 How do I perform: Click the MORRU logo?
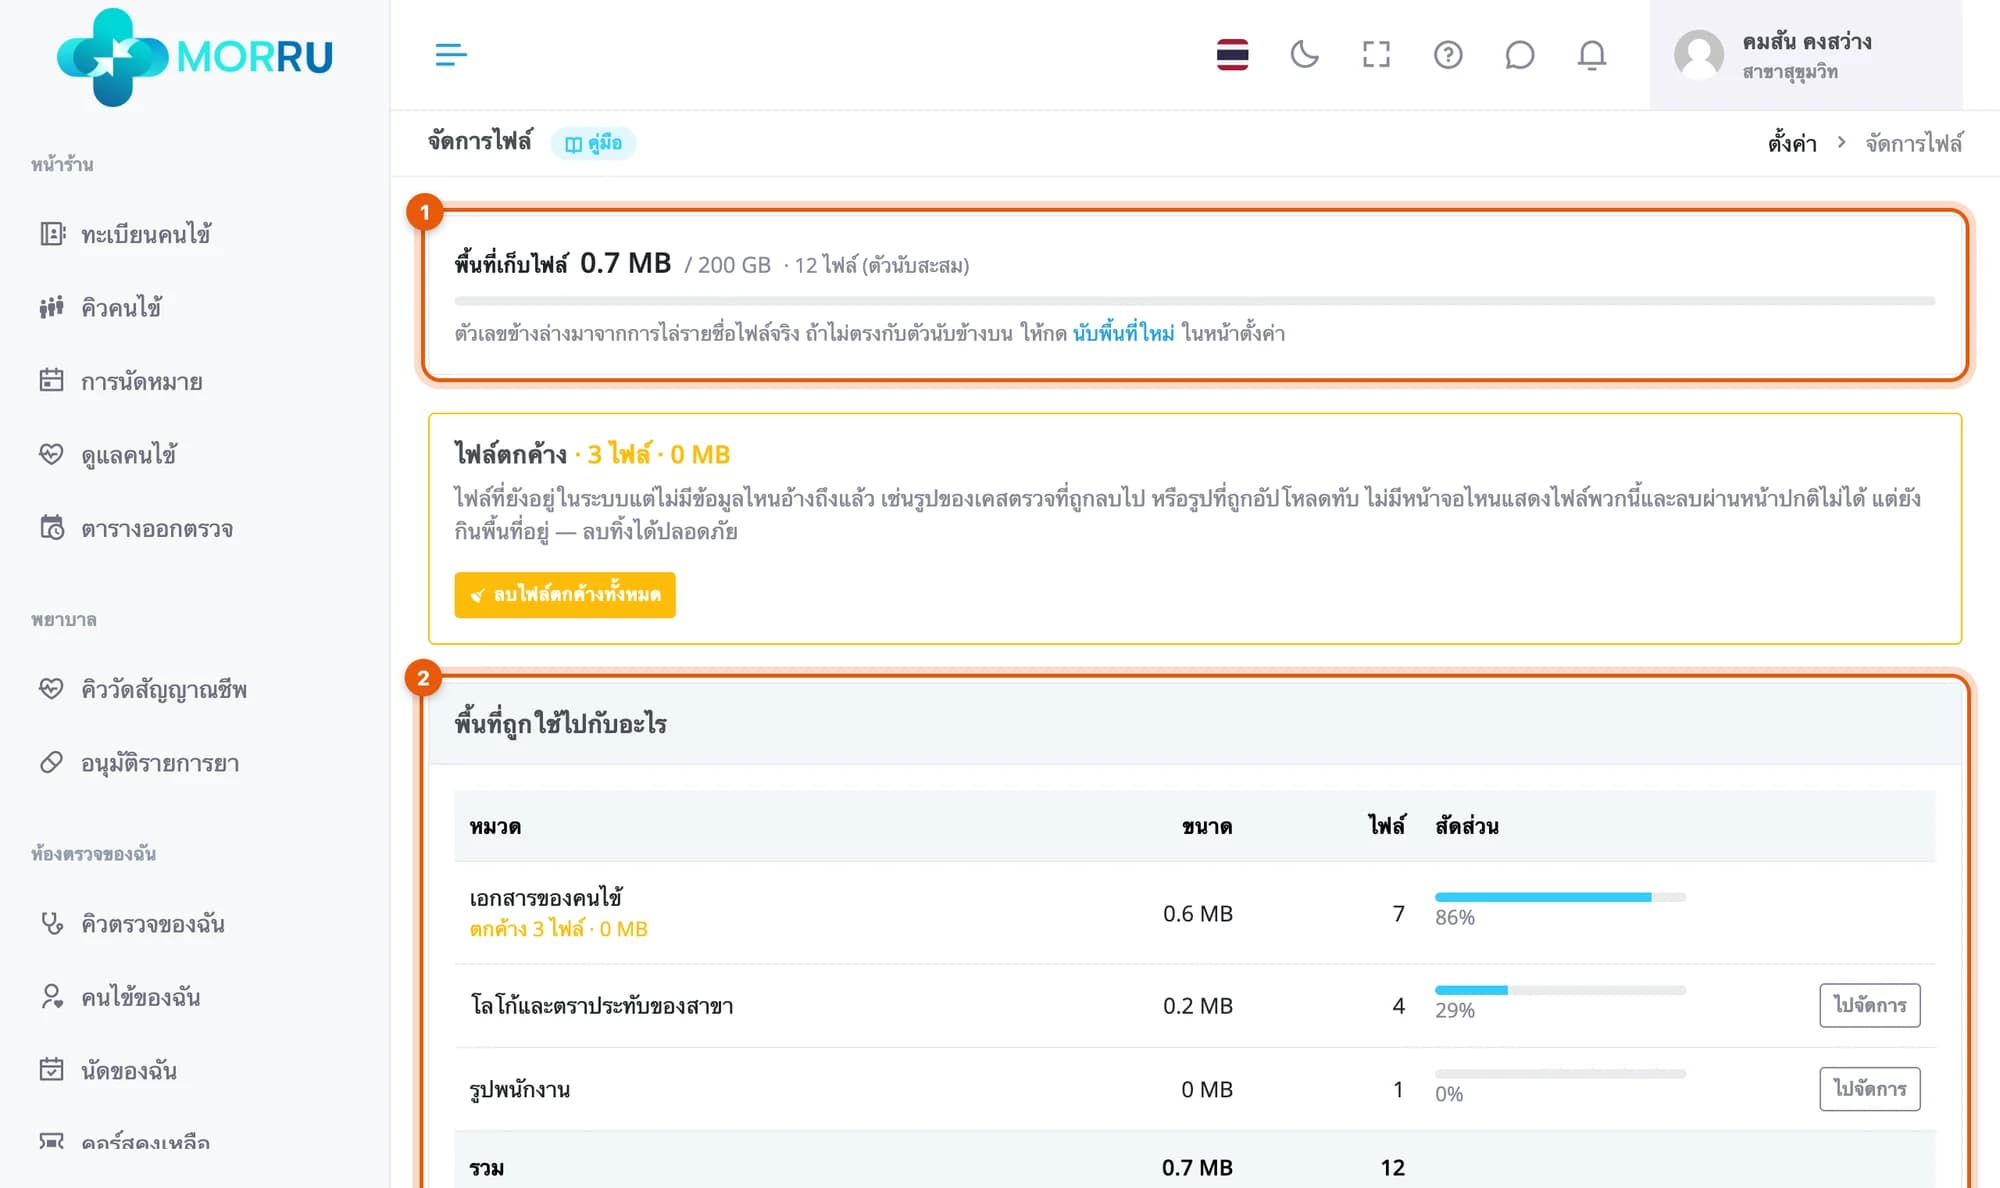point(194,56)
